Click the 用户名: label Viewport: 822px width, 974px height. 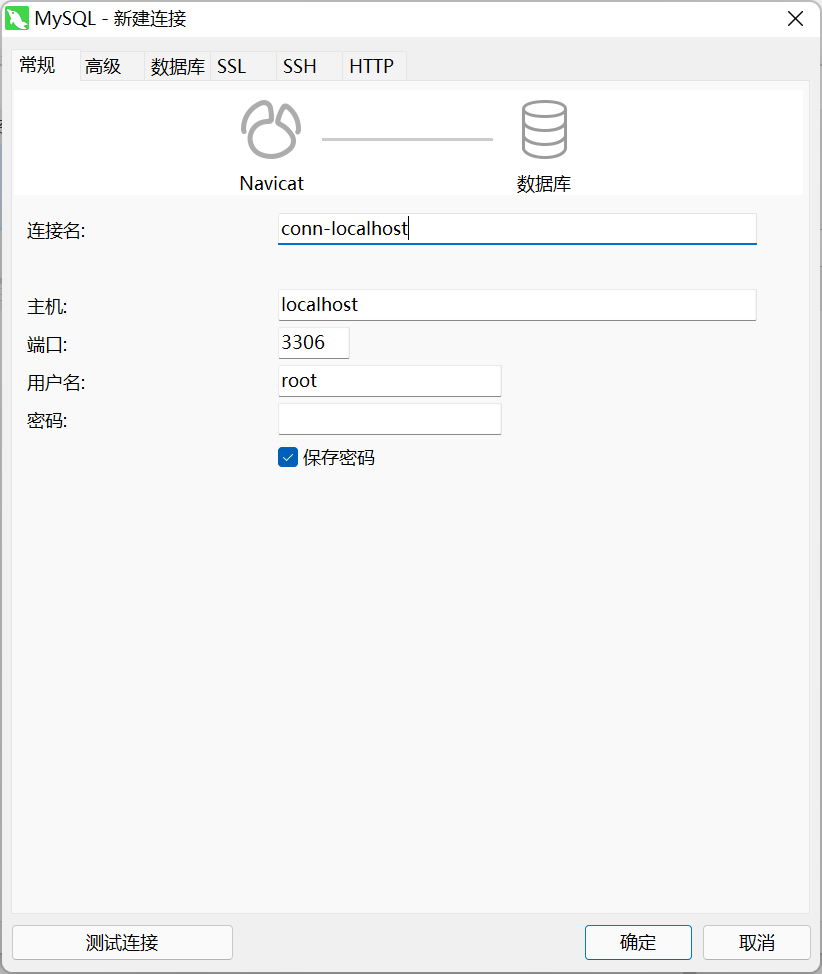pyautogui.click(x=56, y=383)
